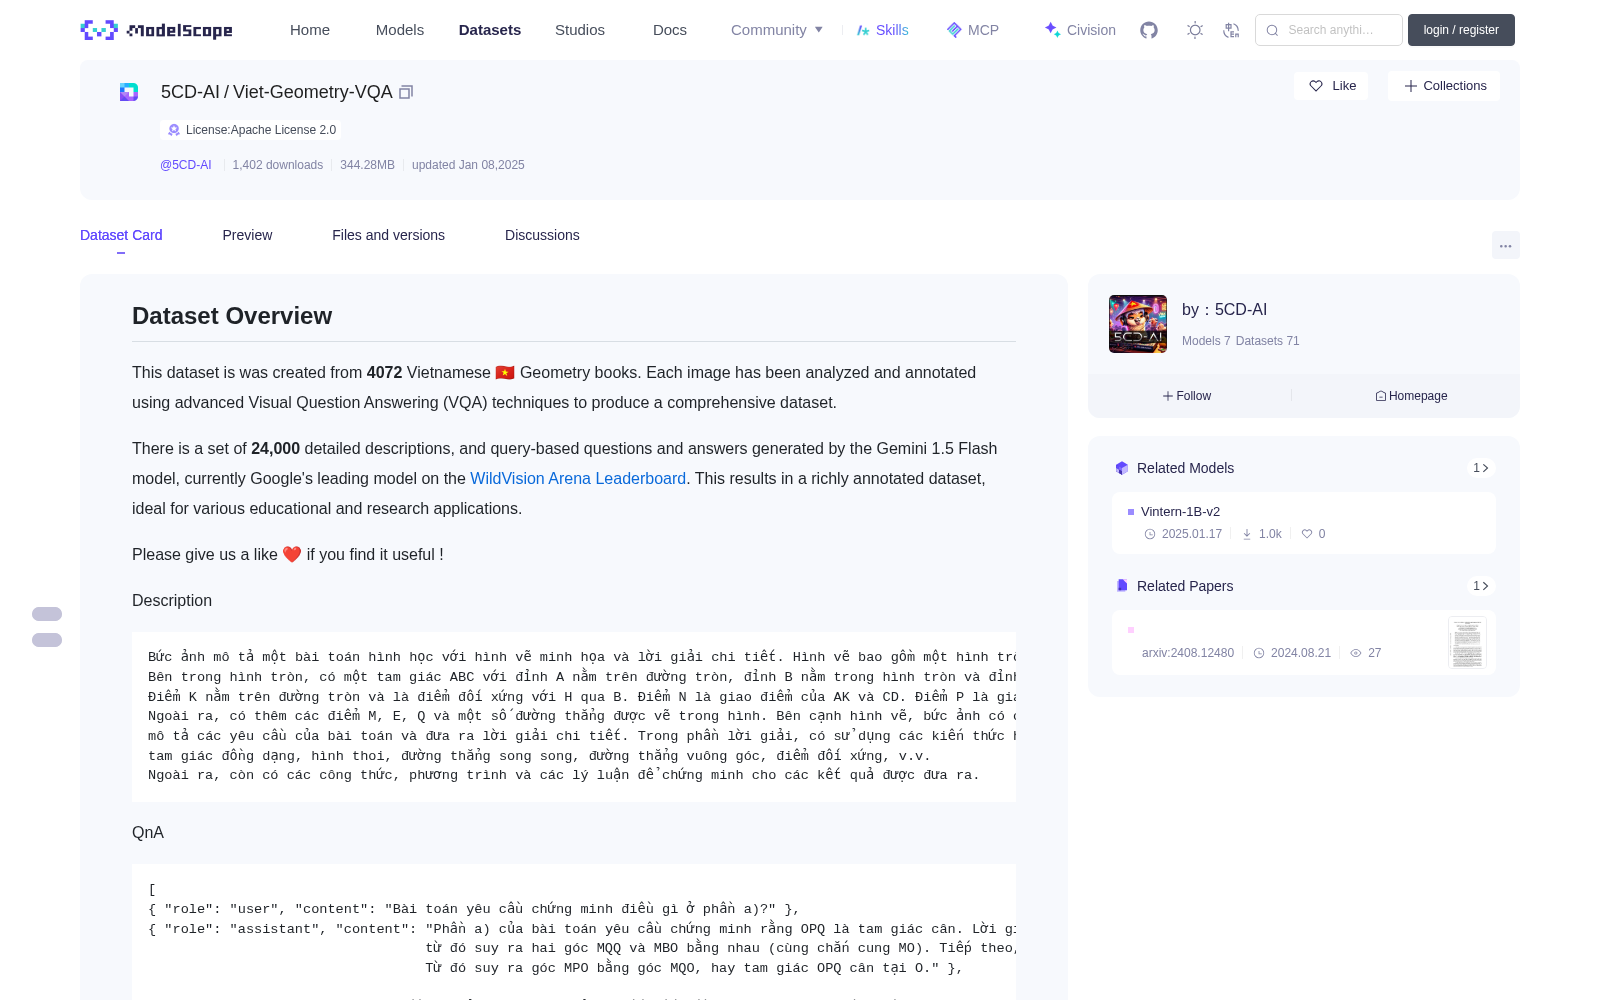Follow the 5CD-AI organization
This screenshot has height=1000, width=1600.
click(1187, 396)
